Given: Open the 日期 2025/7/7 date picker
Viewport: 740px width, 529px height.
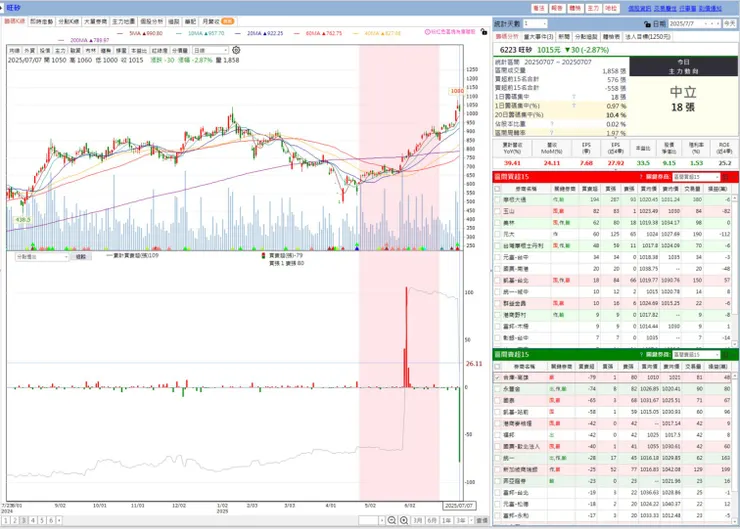Looking at the screenshot, I should (695, 24).
